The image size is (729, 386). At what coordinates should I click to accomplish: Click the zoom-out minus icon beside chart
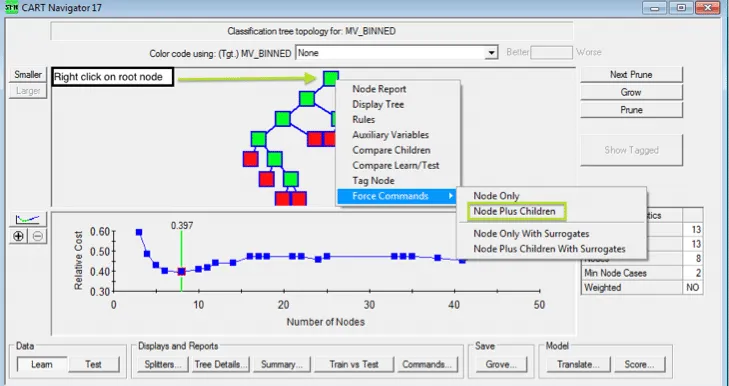[38, 236]
